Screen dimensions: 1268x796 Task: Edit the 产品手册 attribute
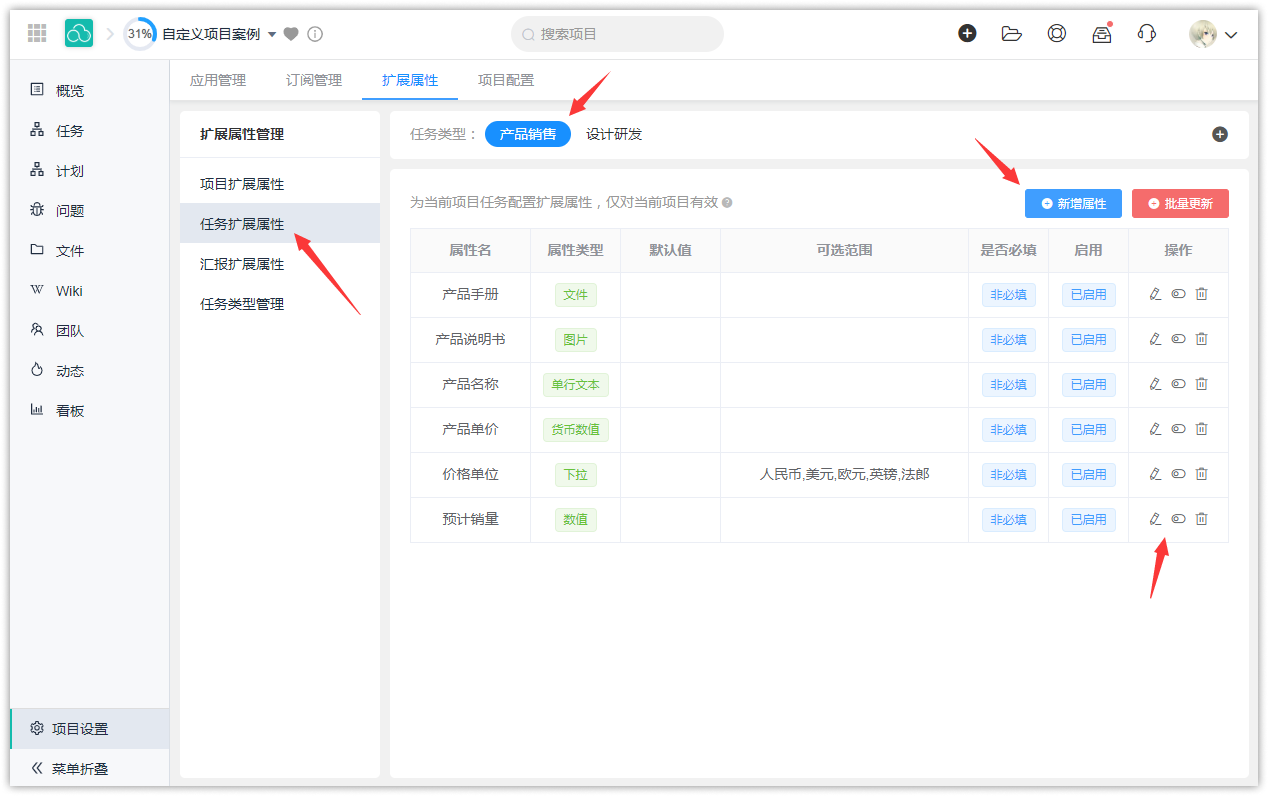click(x=1155, y=294)
